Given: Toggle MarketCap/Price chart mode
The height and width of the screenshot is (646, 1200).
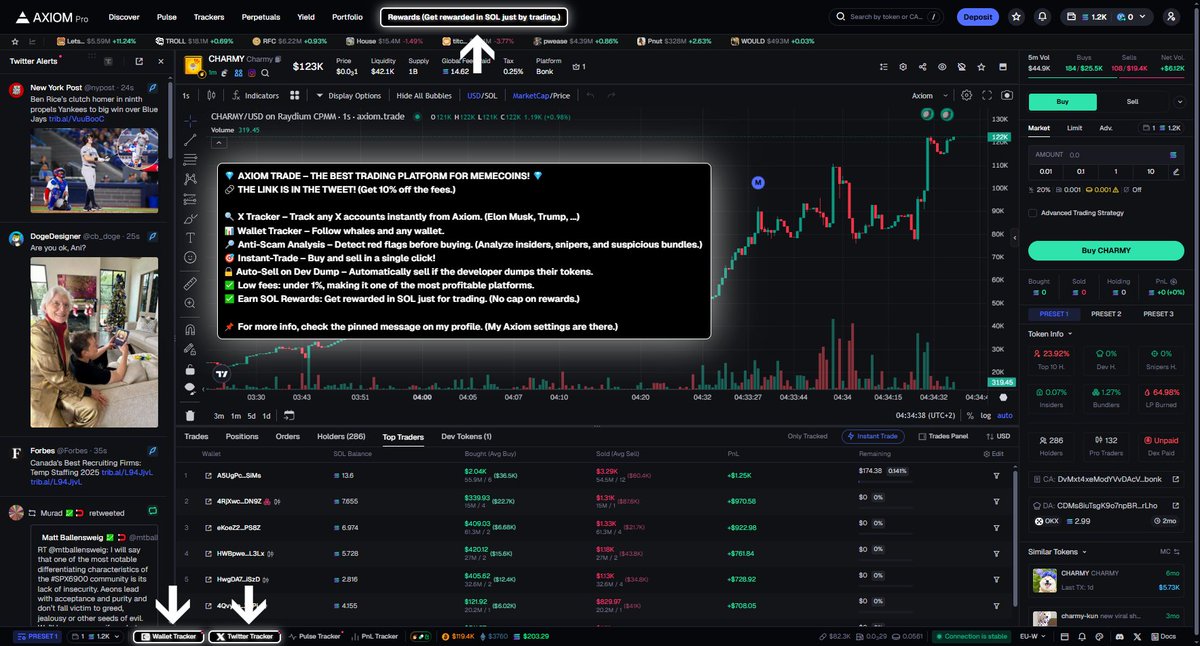Looking at the screenshot, I should 541,96.
